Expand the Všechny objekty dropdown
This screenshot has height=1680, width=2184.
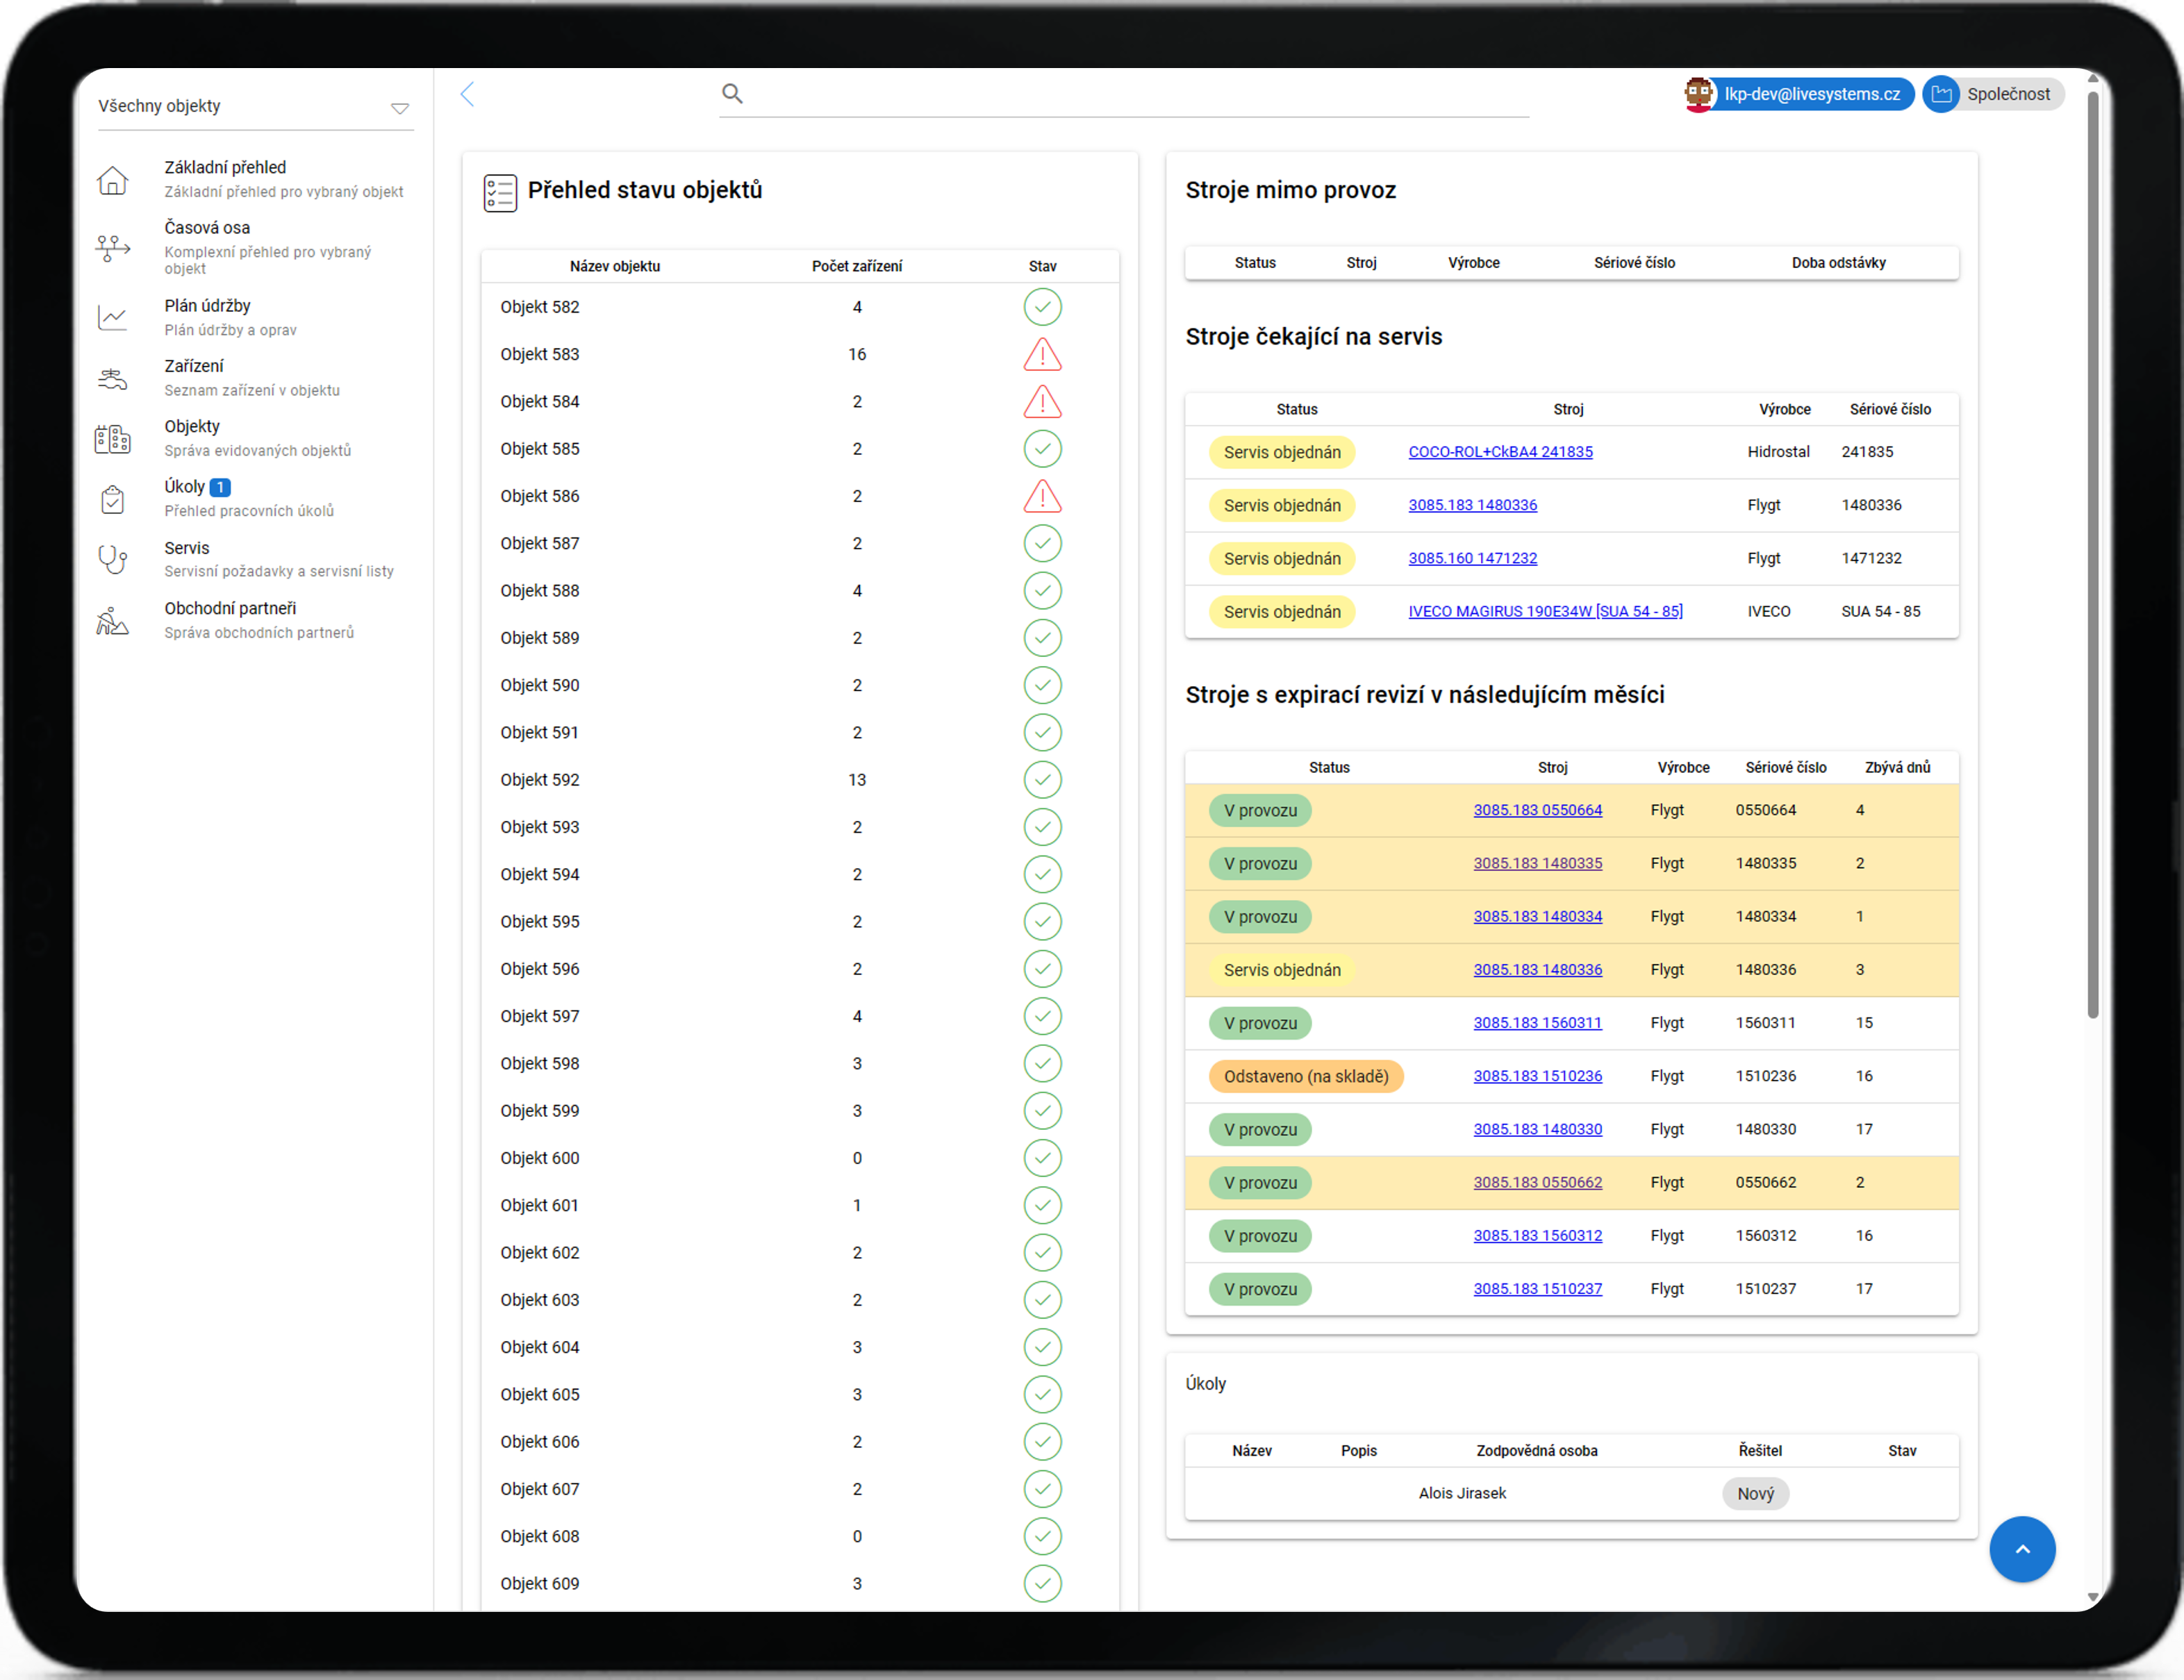(399, 108)
